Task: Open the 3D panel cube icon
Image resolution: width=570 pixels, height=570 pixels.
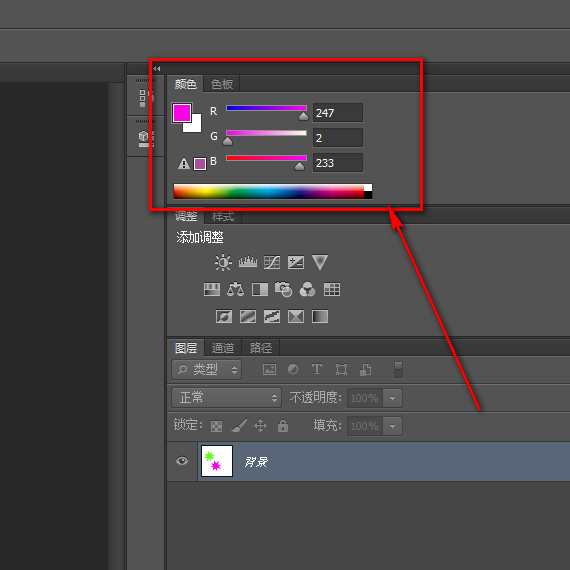Action: [146, 139]
